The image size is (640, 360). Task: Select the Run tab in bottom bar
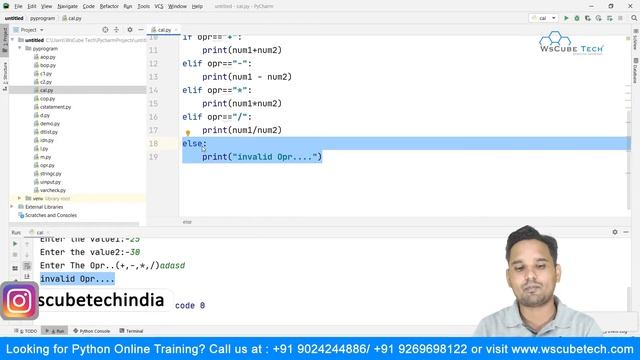[x=55, y=331]
